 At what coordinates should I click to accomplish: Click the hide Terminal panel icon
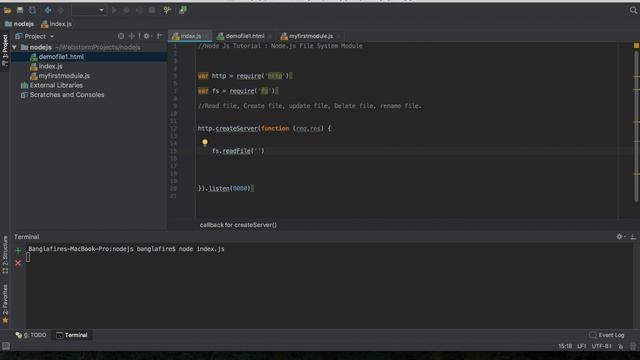[633, 237]
